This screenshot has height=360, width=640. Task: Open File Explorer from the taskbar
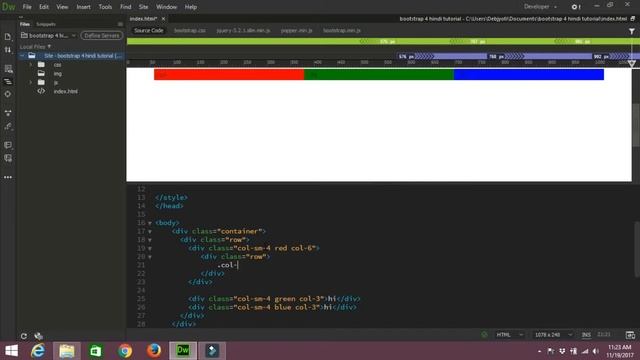pyautogui.click(x=67, y=351)
